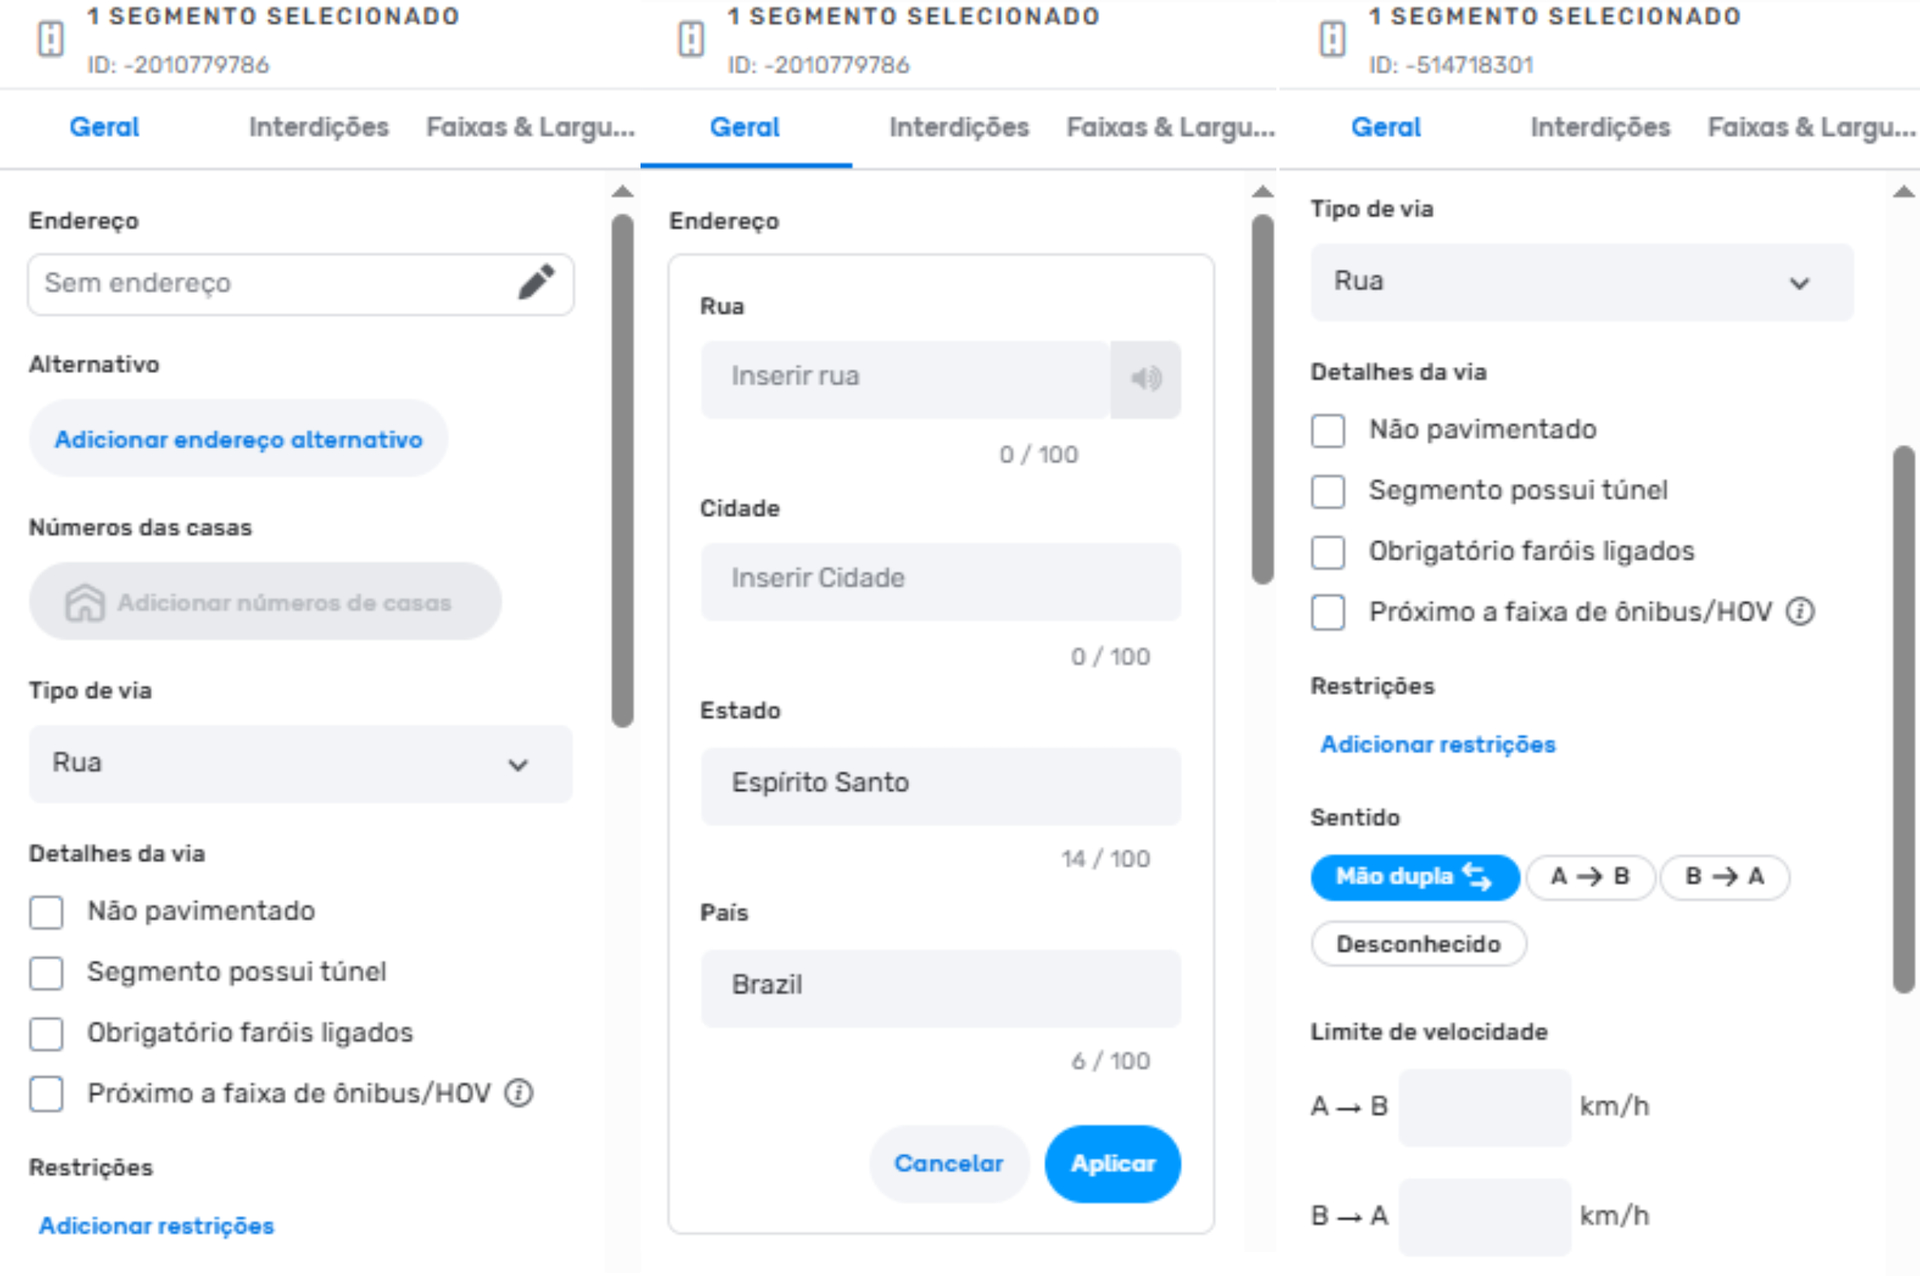Click the pencil edit icon in Endereço field
The height and width of the screenshot is (1276, 1920).
[x=536, y=283]
